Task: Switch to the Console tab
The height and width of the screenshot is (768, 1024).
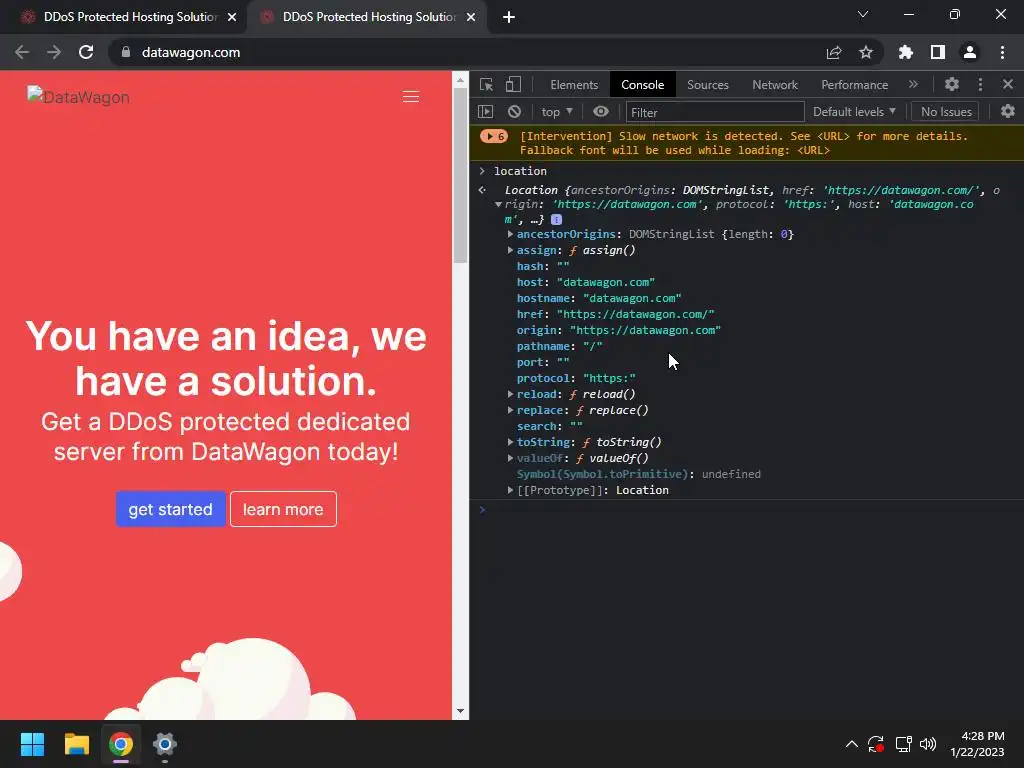Action: click(x=643, y=85)
